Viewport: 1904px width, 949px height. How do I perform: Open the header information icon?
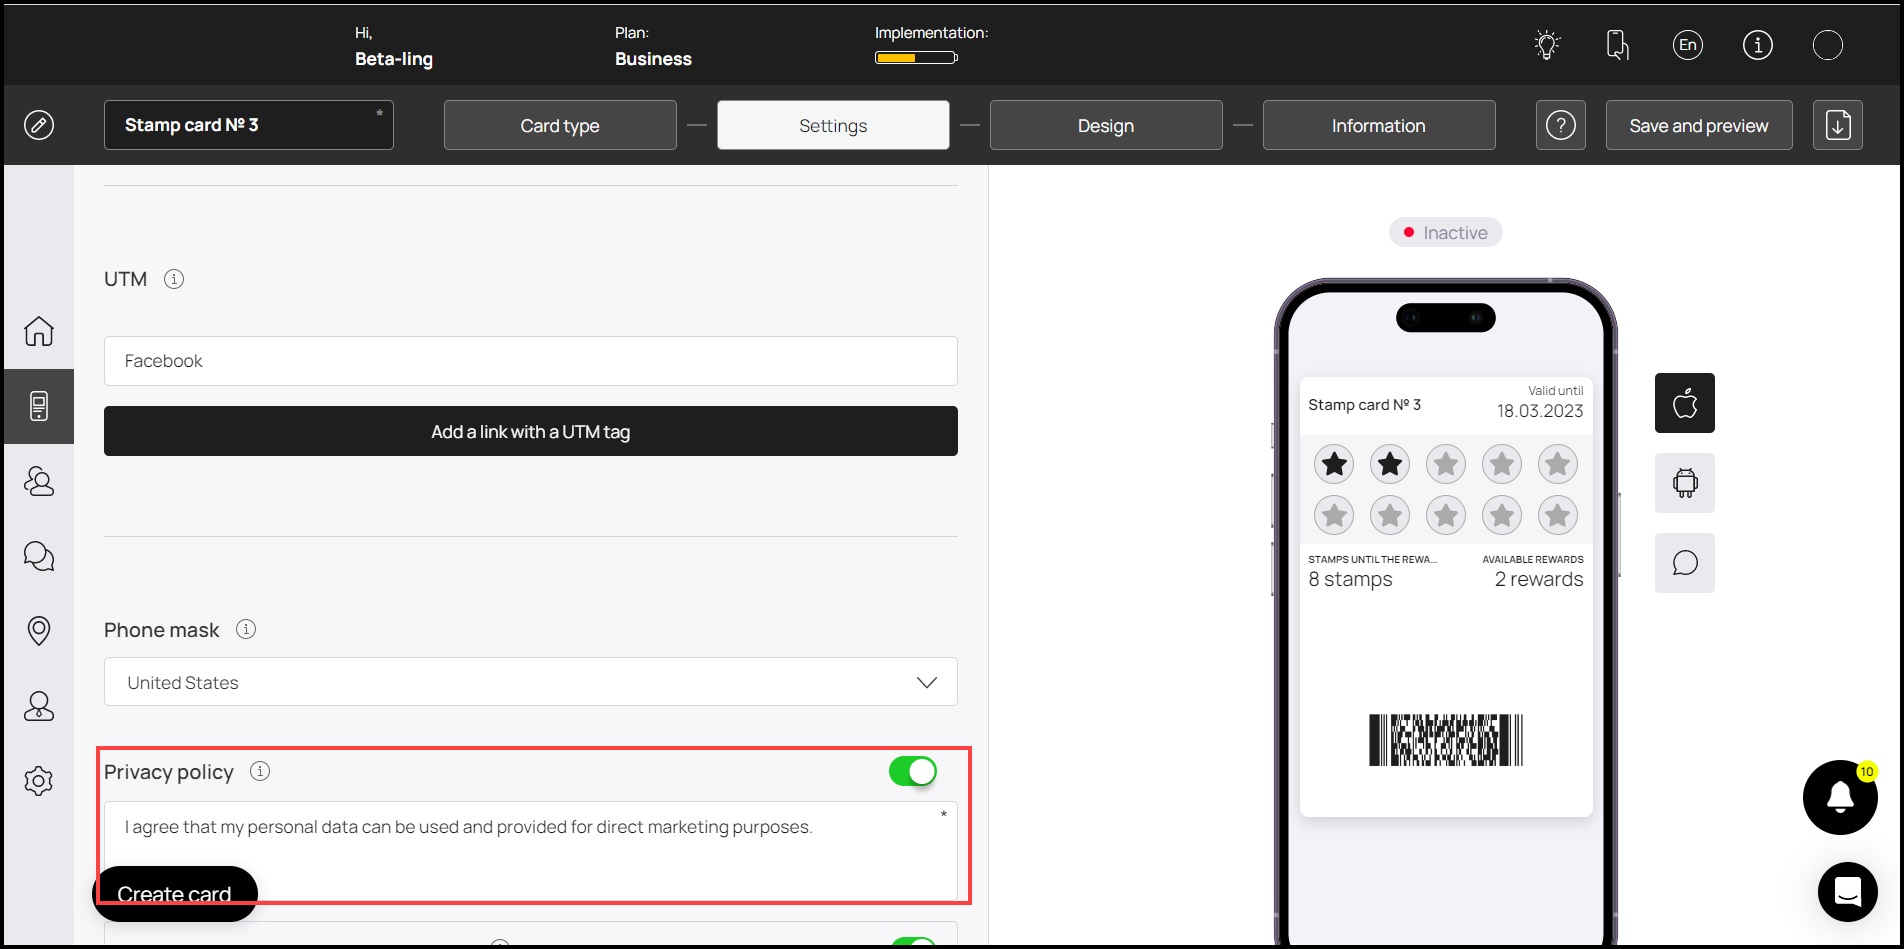[x=1758, y=45]
